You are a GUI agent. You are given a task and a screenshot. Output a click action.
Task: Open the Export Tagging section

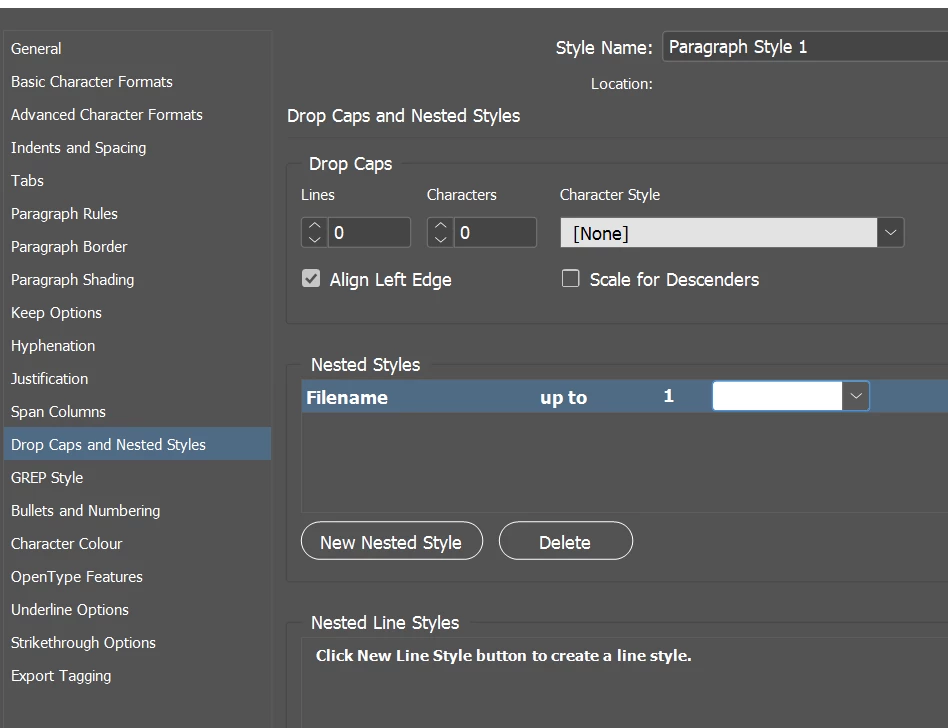61,675
